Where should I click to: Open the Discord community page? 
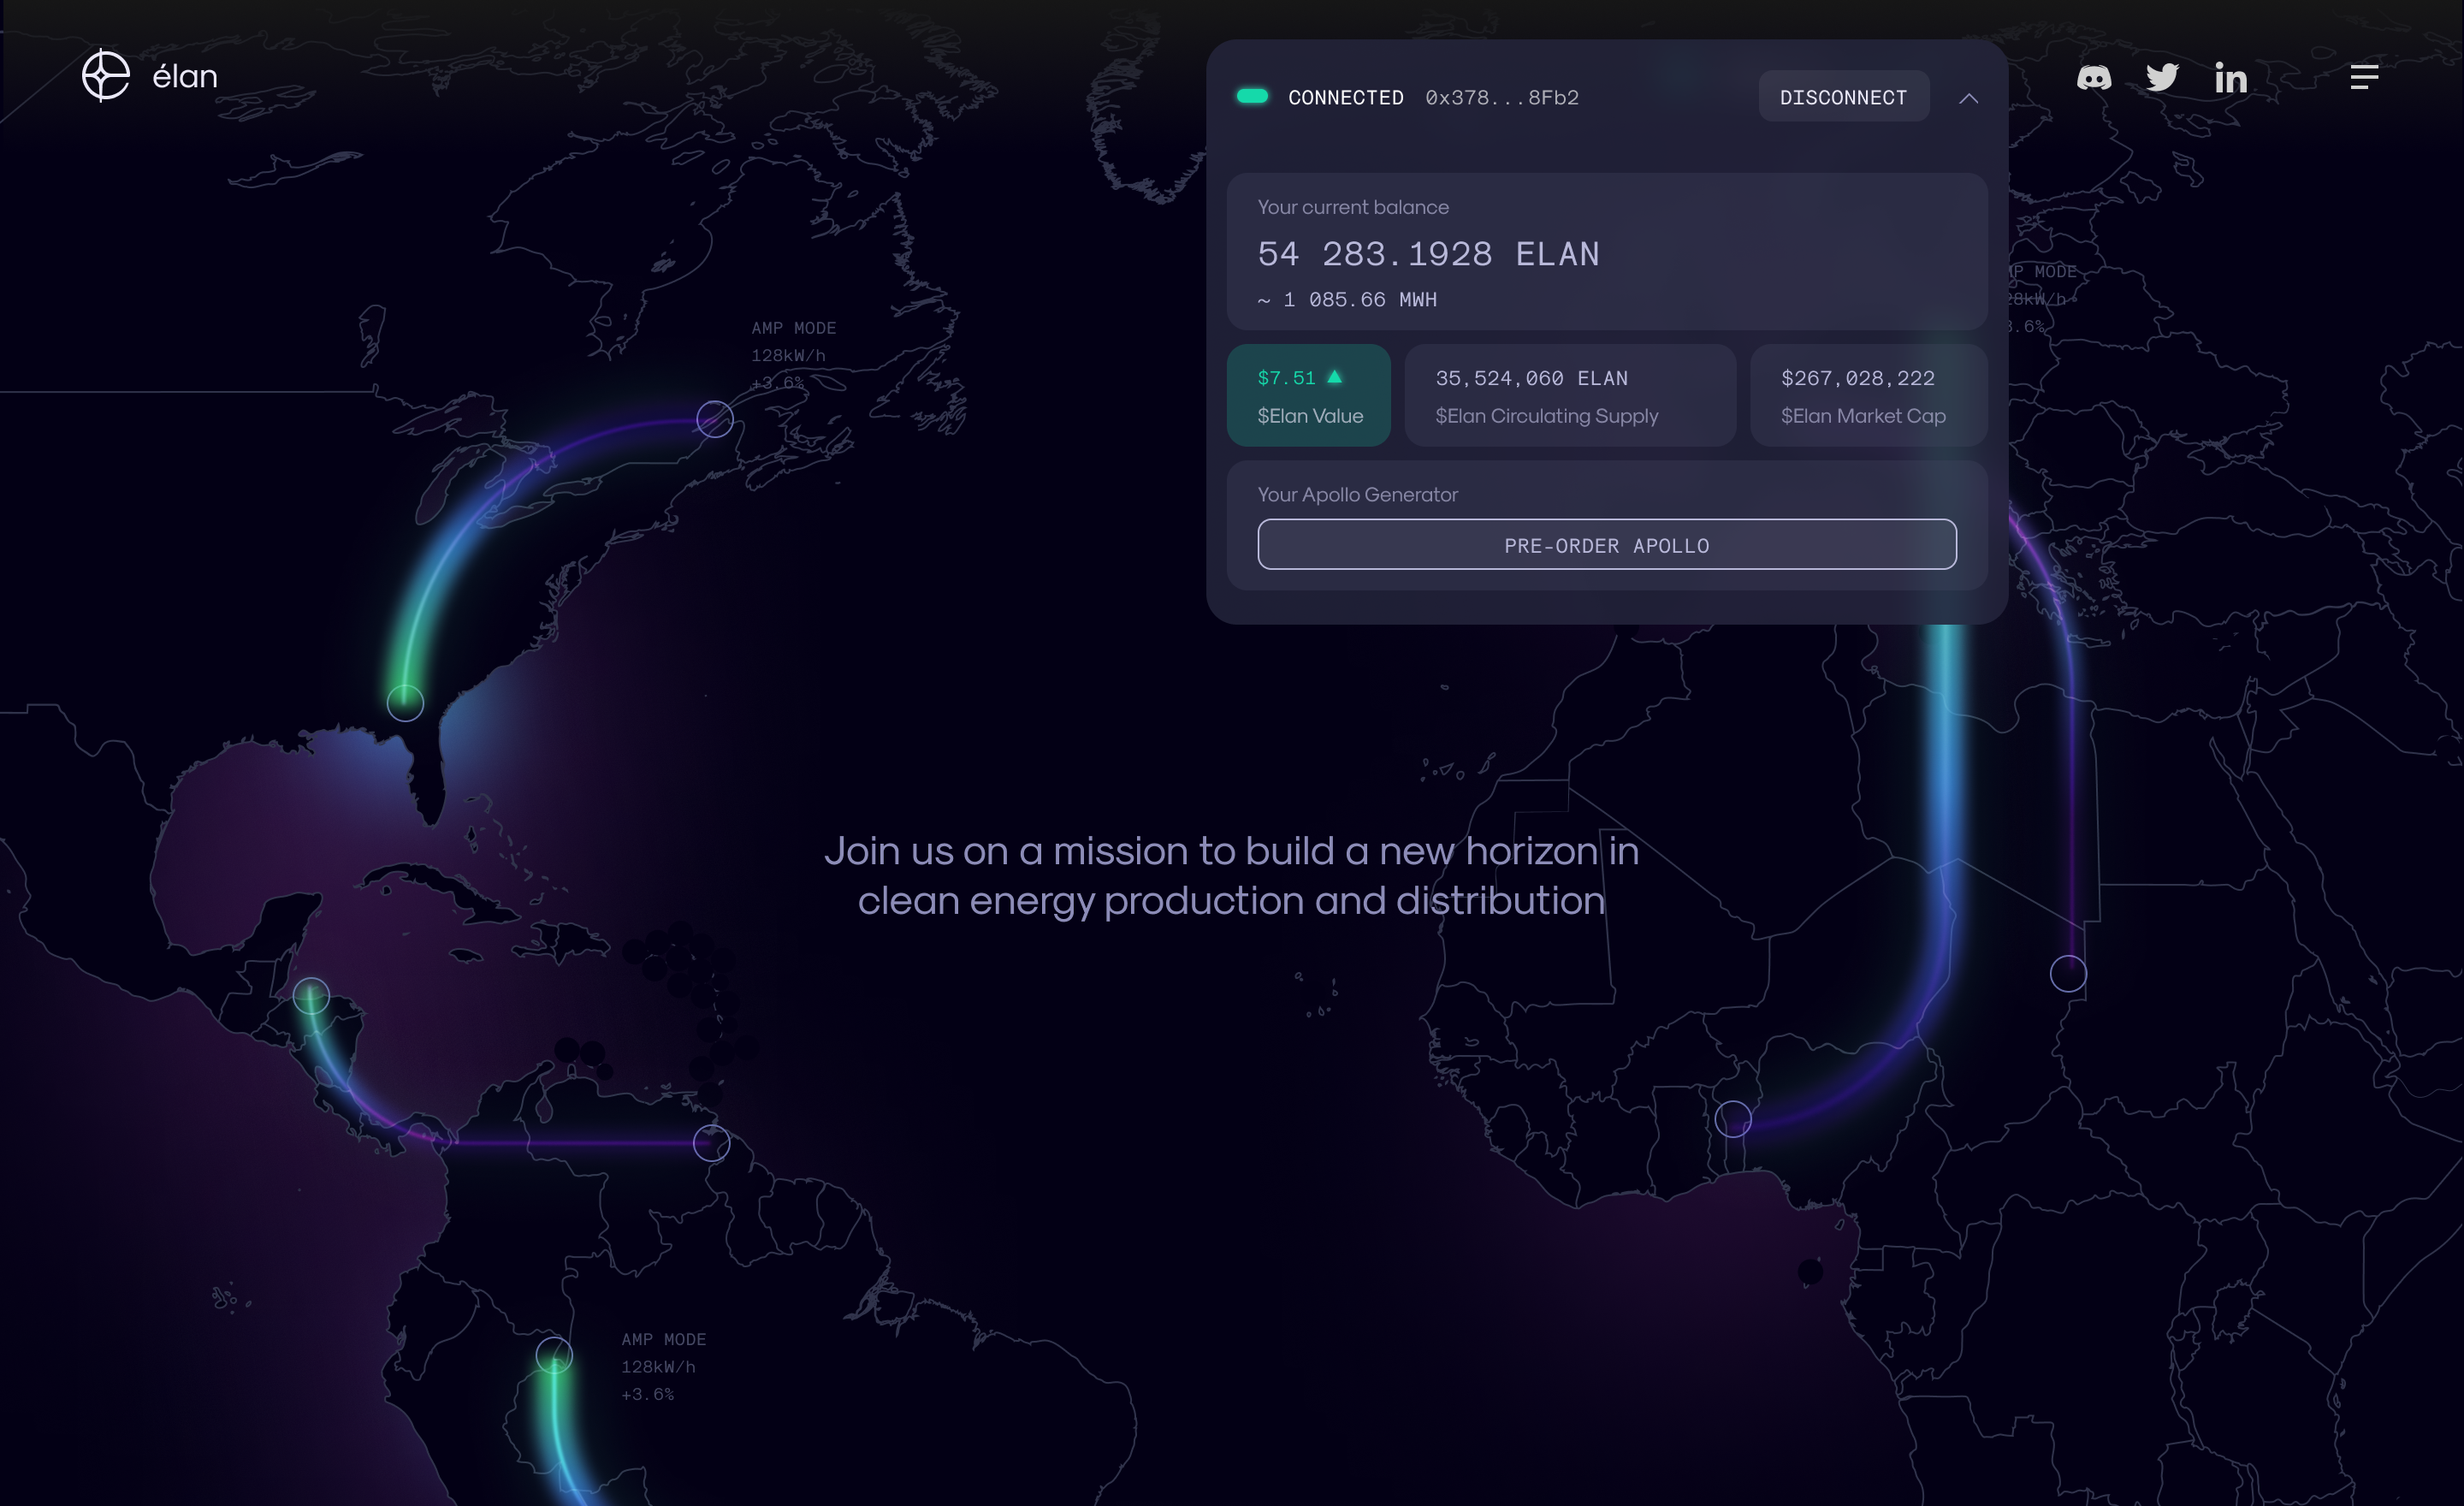pyautogui.click(x=2094, y=77)
